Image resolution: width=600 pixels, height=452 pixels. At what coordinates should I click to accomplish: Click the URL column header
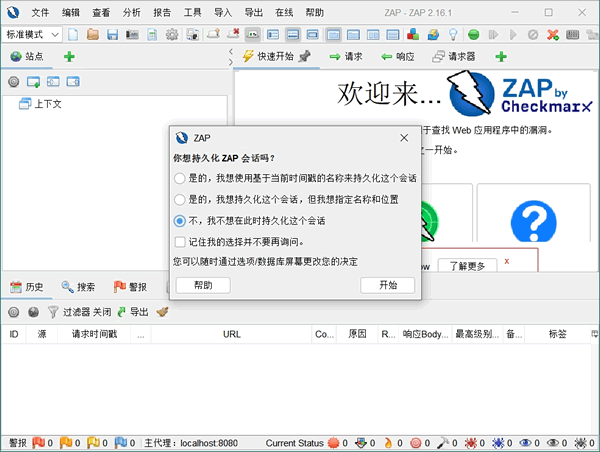pyautogui.click(x=231, y=334)
